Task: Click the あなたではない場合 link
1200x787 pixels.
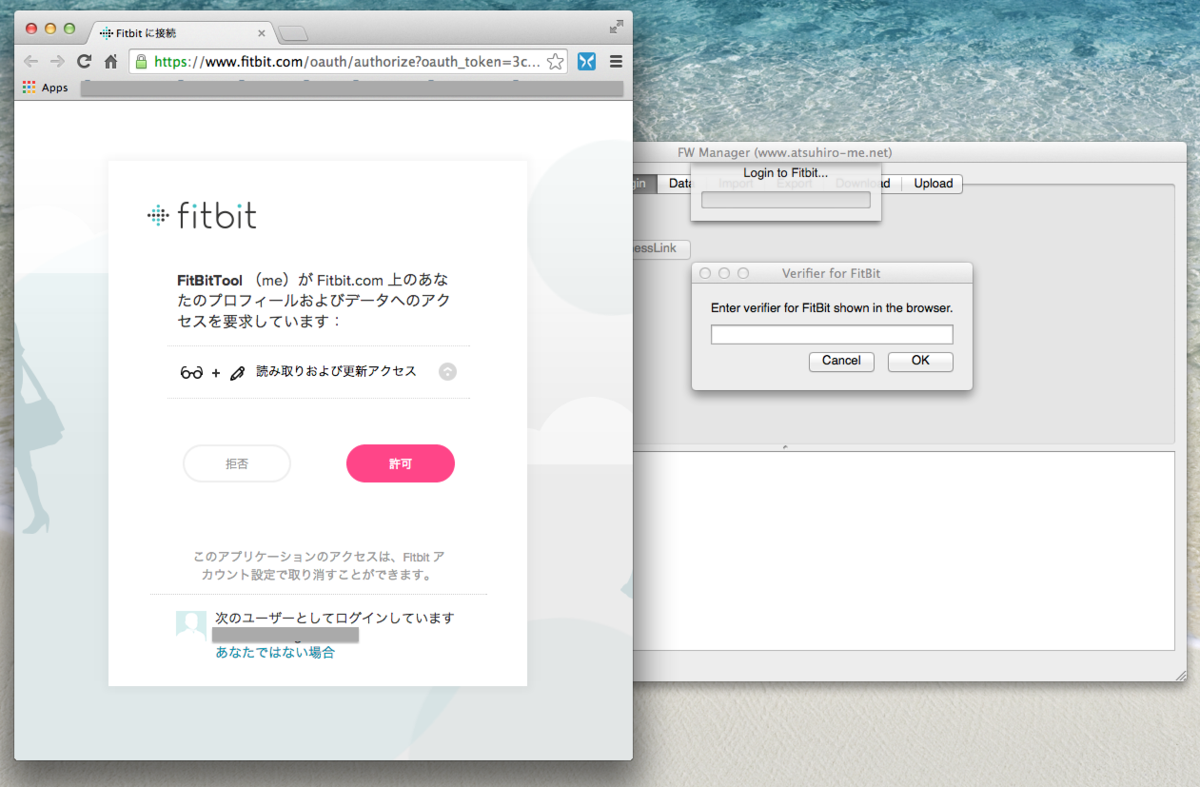Action: [275, 651]
